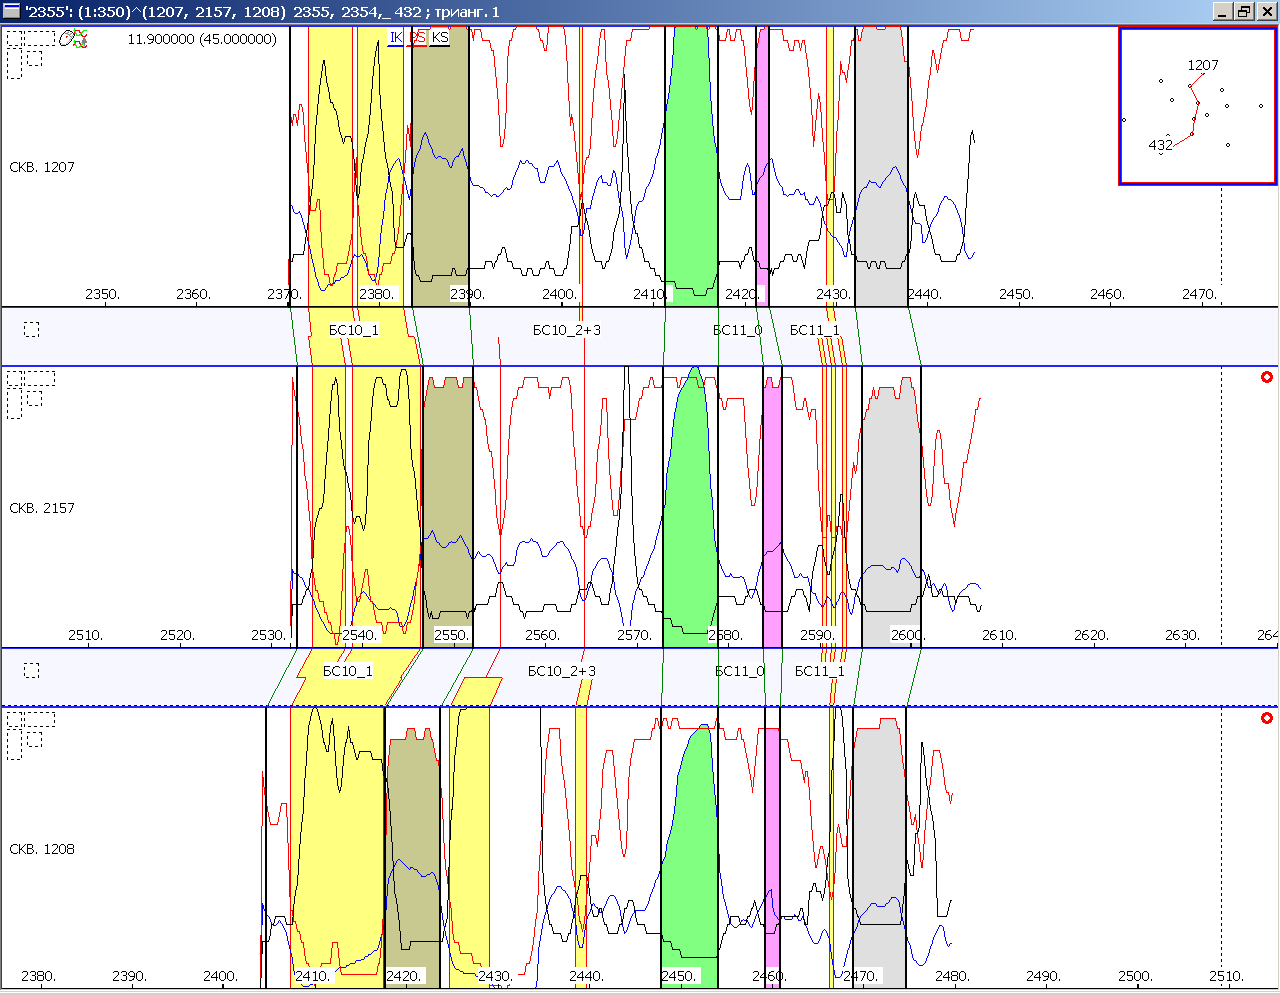
Task: Click БС10_1 label in upper correlation strip
Action: [x=354, y=330]
